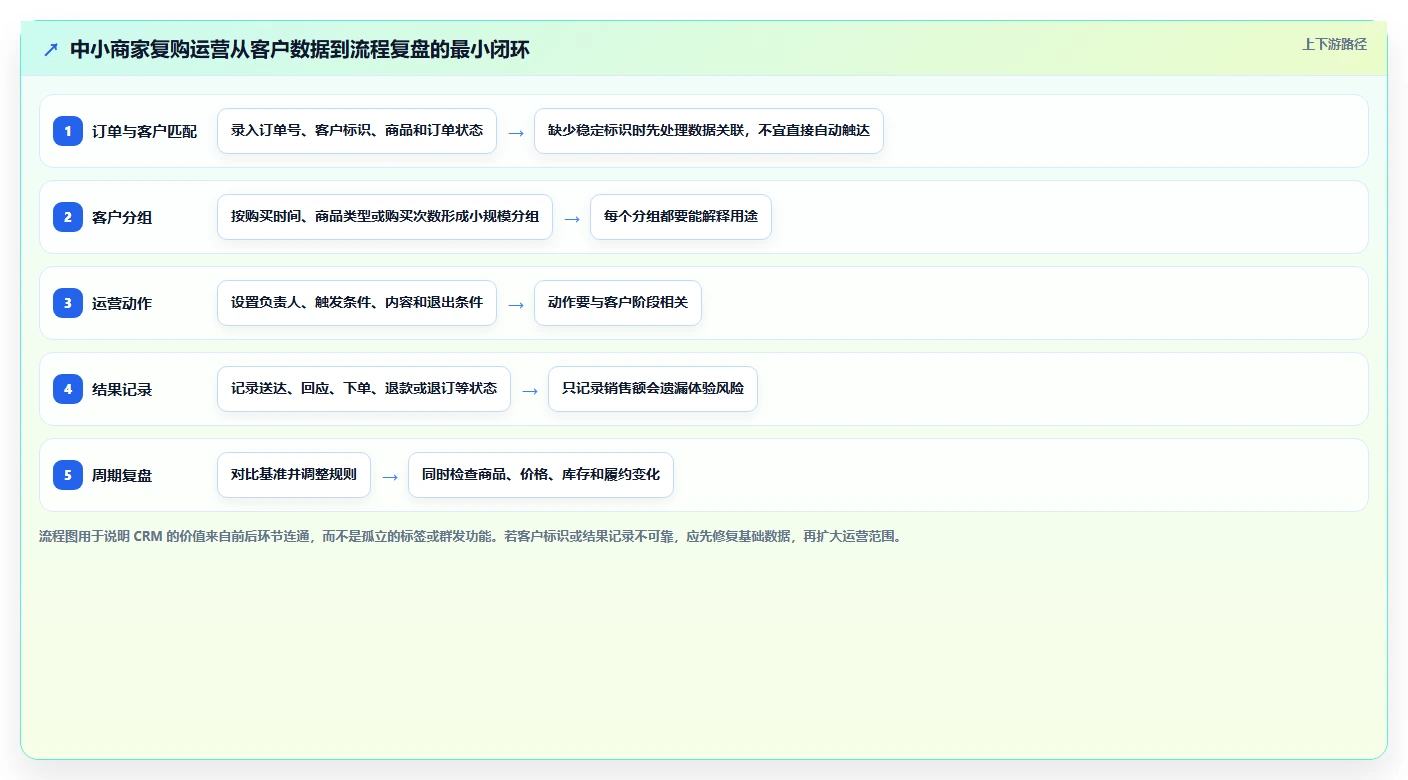This screenshot has height=780, width=1408.
Task: Click the 上下游路径 label
Action: 1334,44
